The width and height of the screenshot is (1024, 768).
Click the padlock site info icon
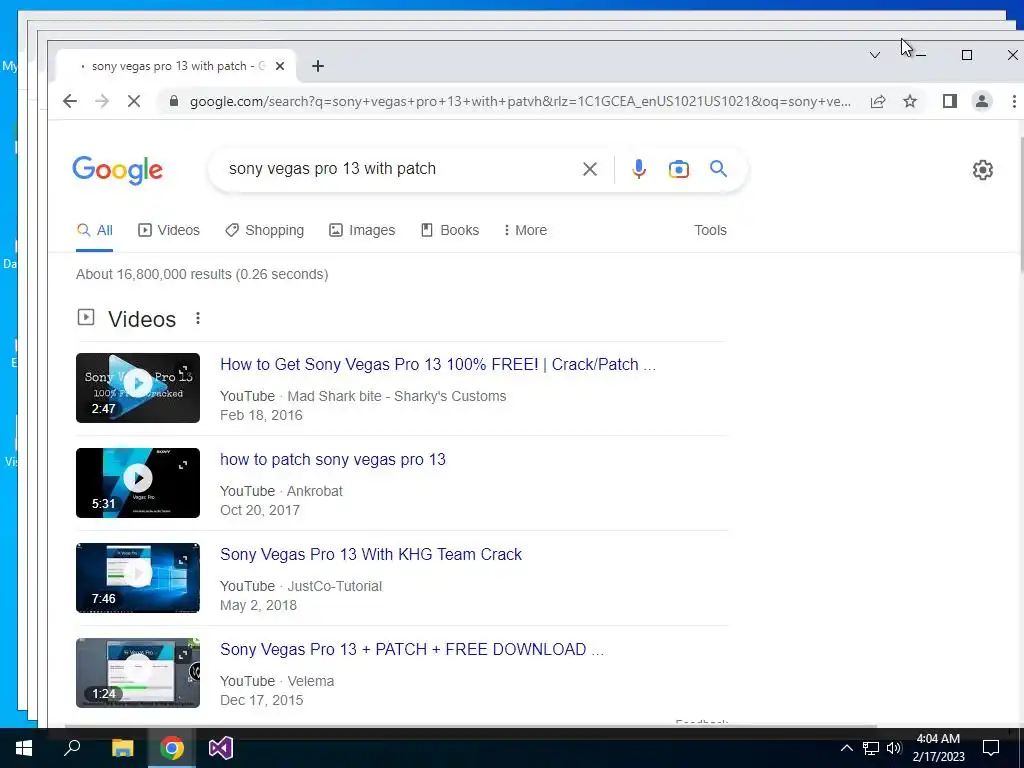click(173, 101)
